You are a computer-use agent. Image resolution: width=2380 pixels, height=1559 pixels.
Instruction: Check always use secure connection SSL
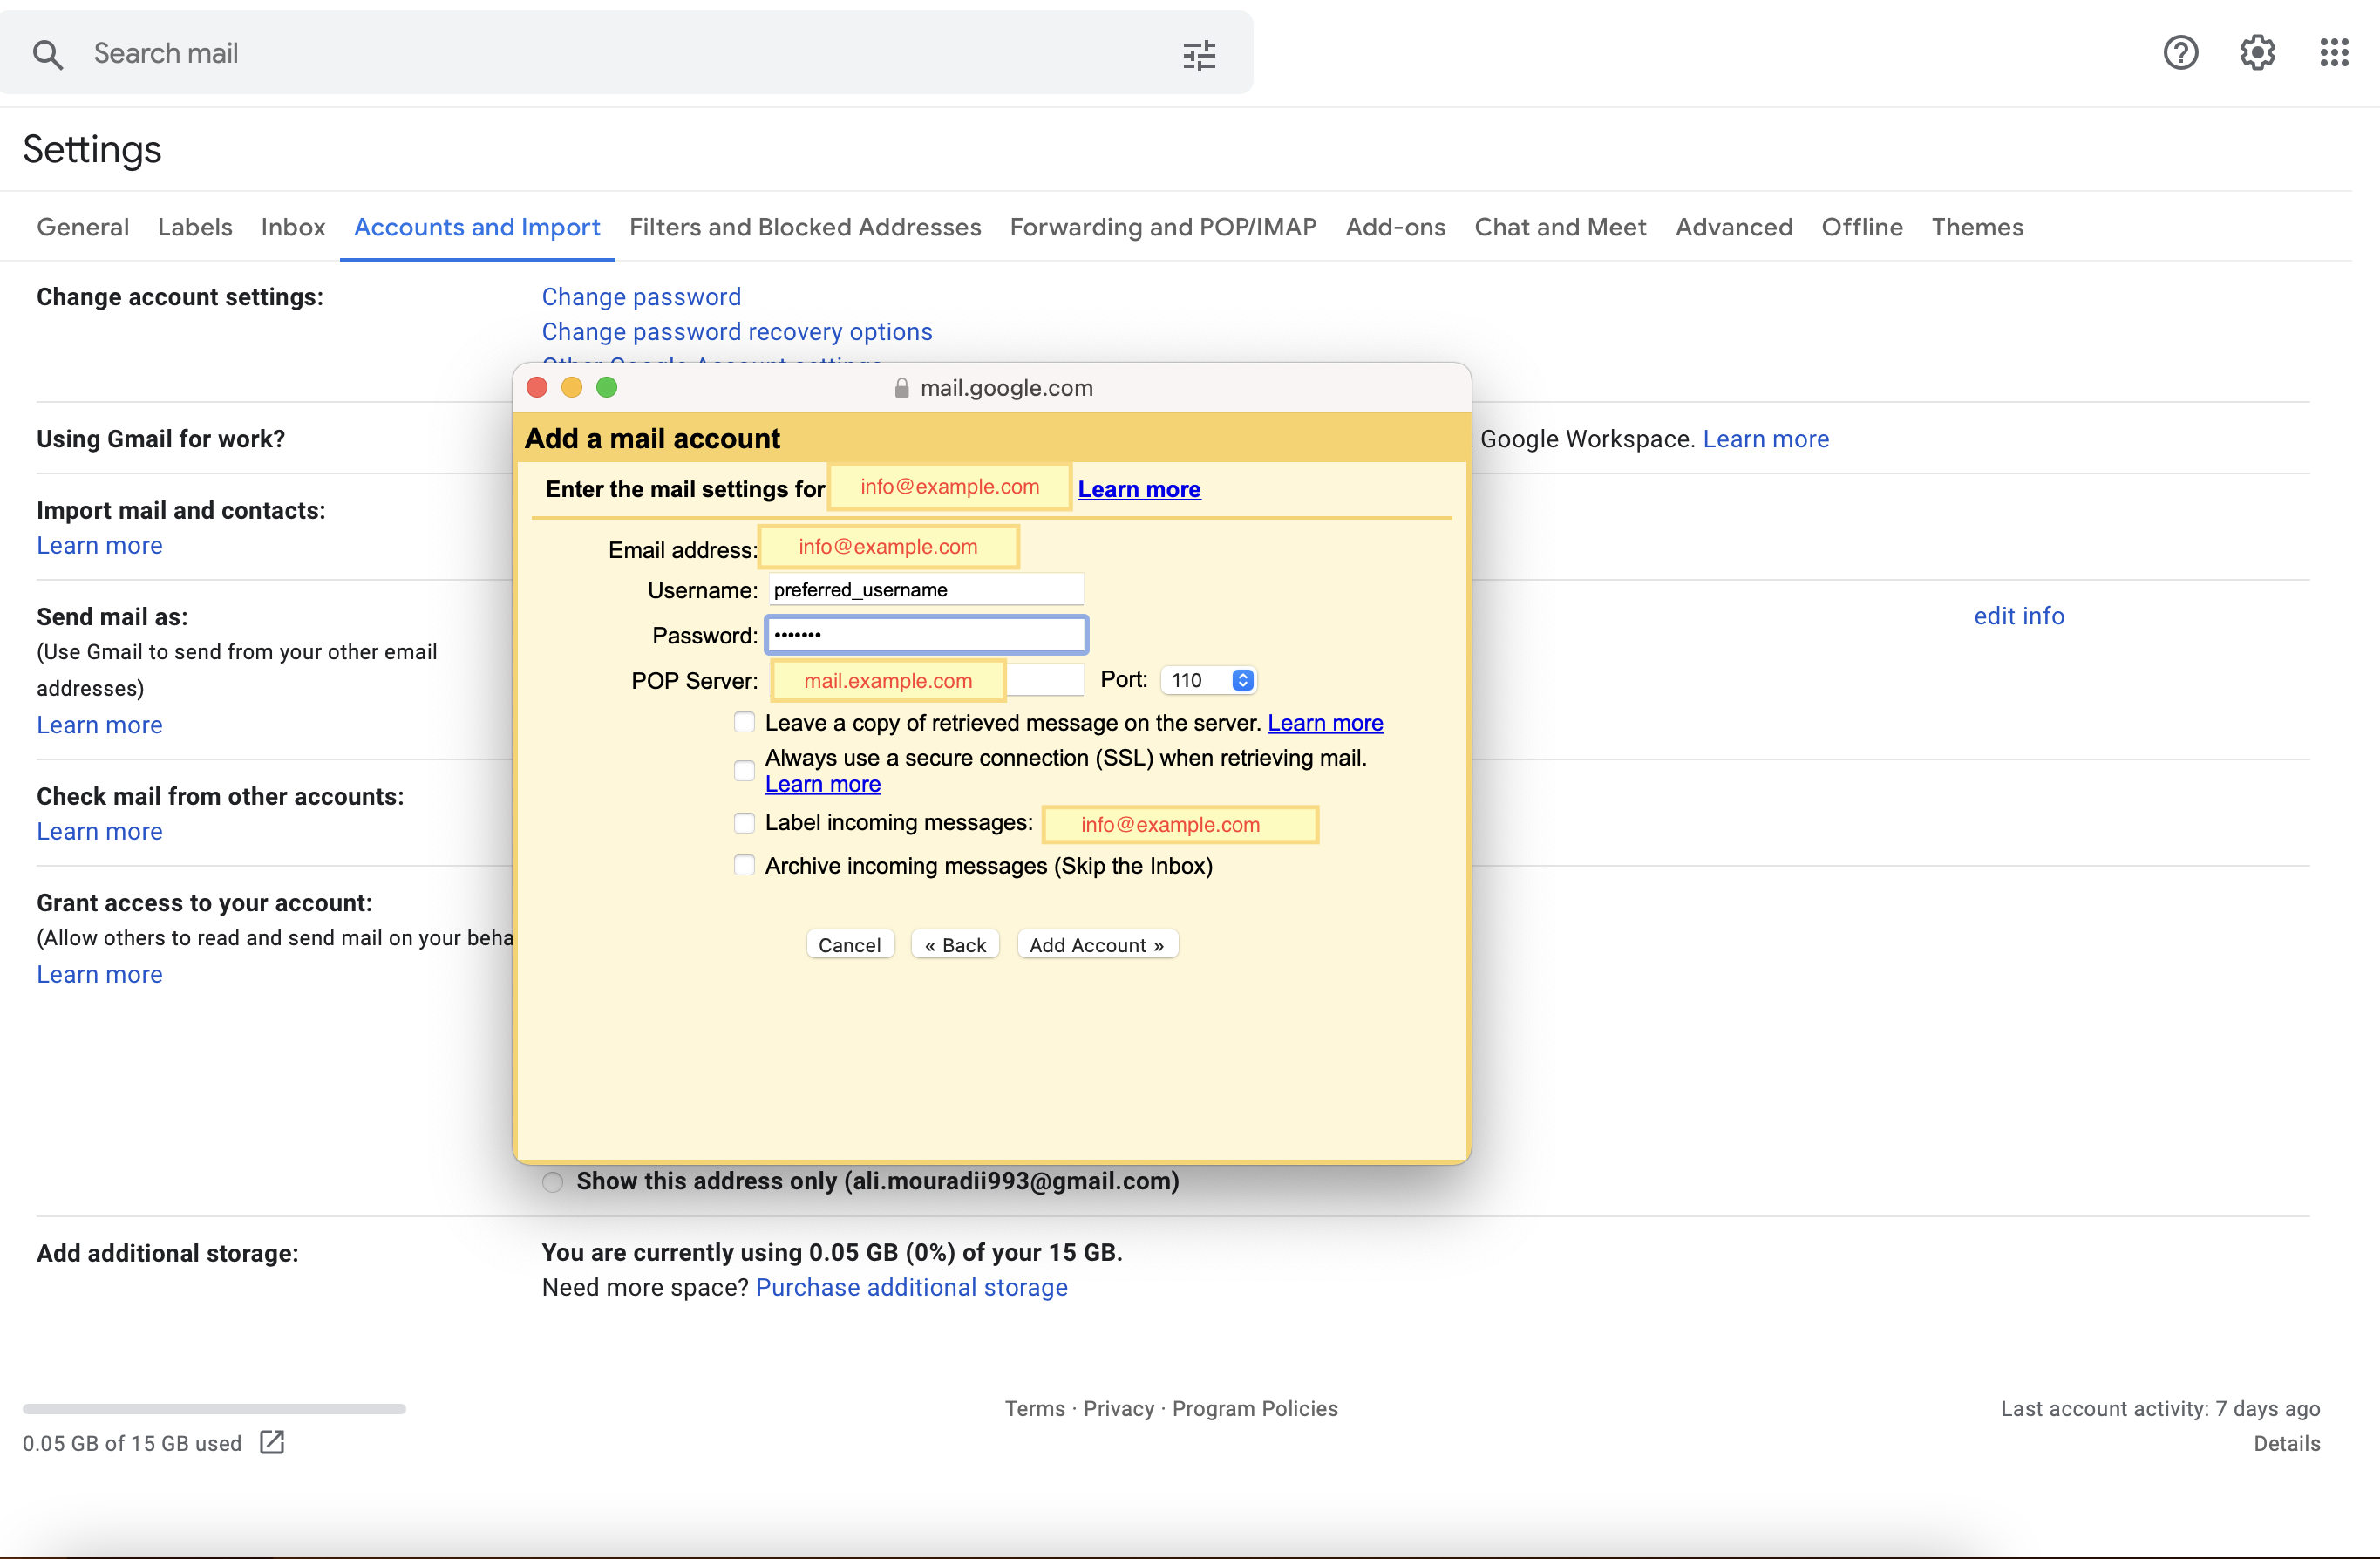tap(744, 770)
